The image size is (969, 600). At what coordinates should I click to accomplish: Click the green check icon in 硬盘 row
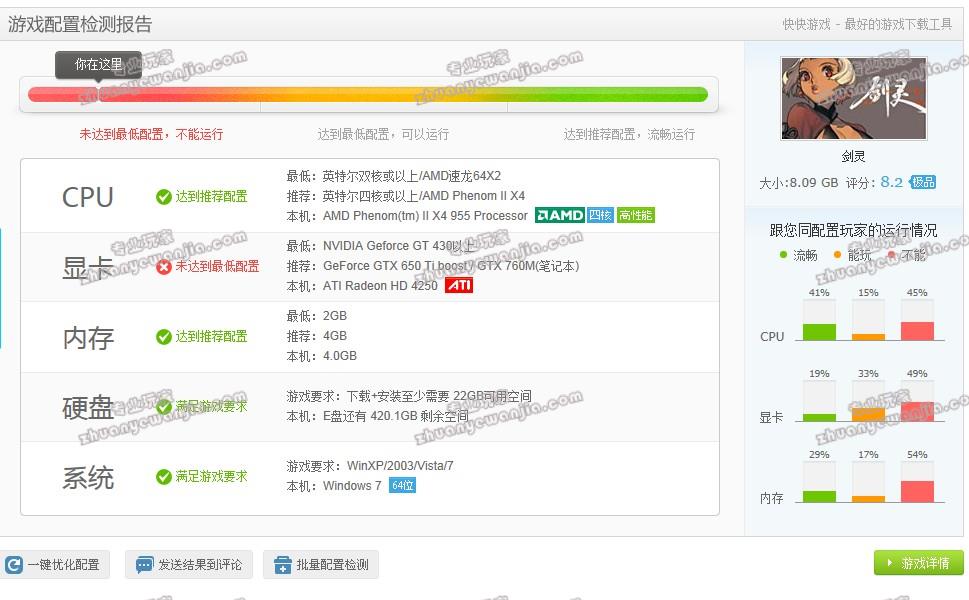(x=164, y=407)
